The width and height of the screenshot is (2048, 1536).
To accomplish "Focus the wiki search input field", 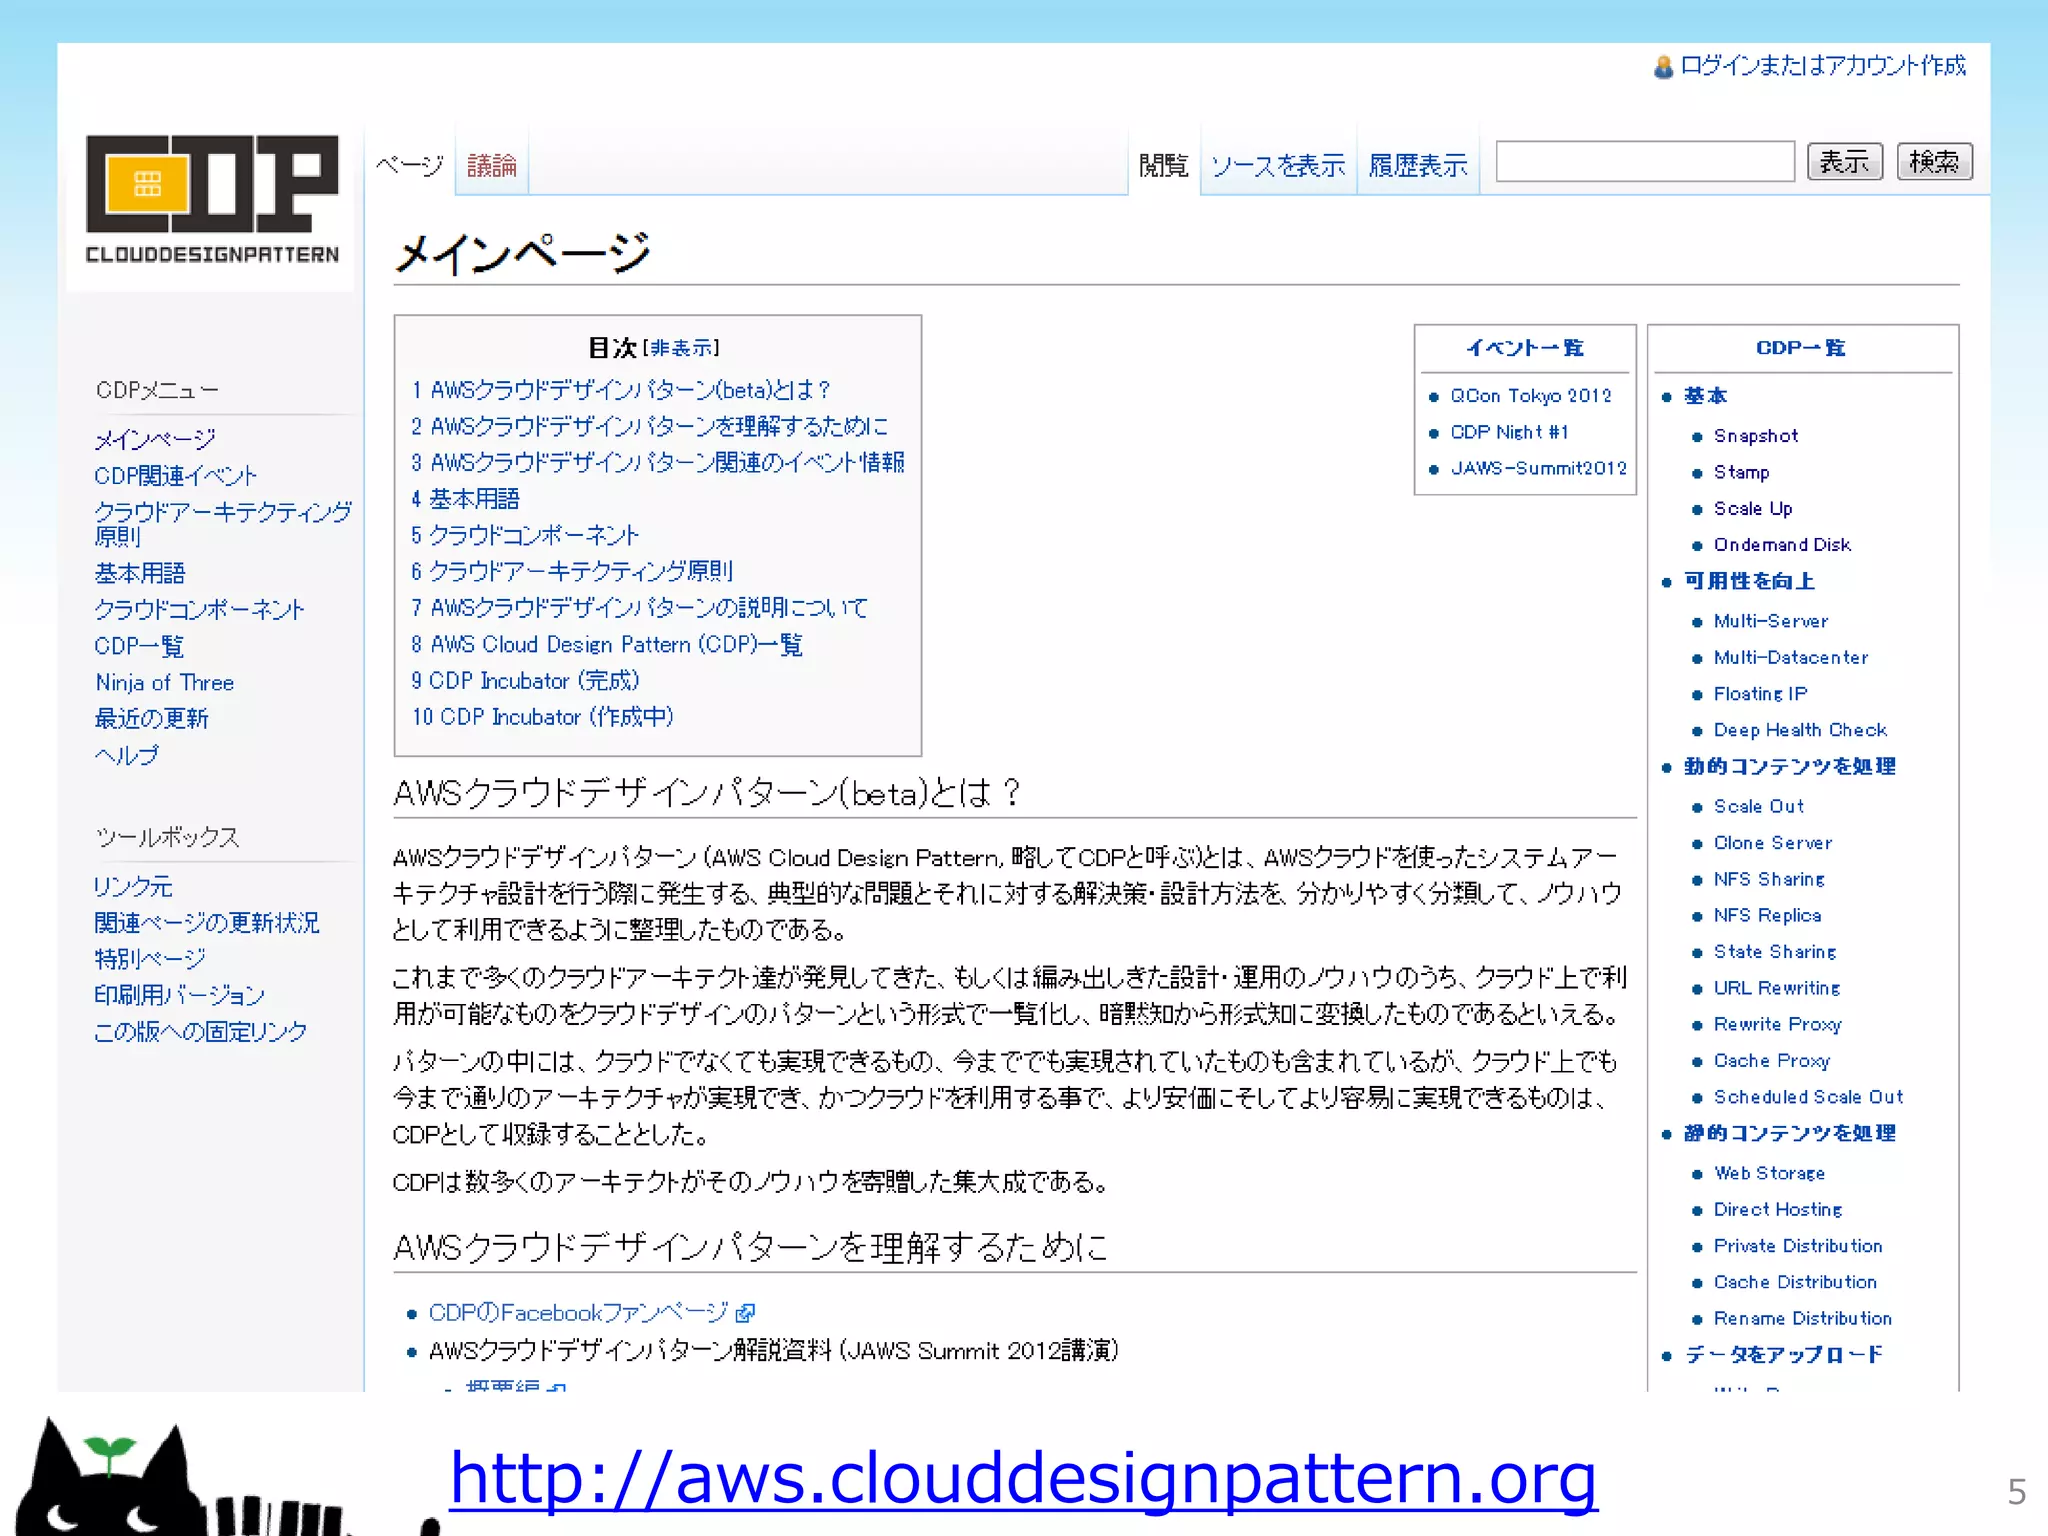I will point(1644,161).
